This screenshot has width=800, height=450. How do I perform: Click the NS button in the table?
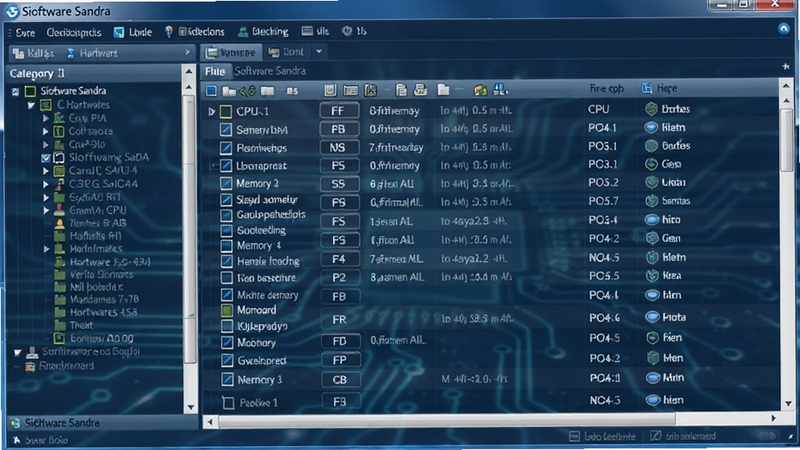tap(339, 147)
